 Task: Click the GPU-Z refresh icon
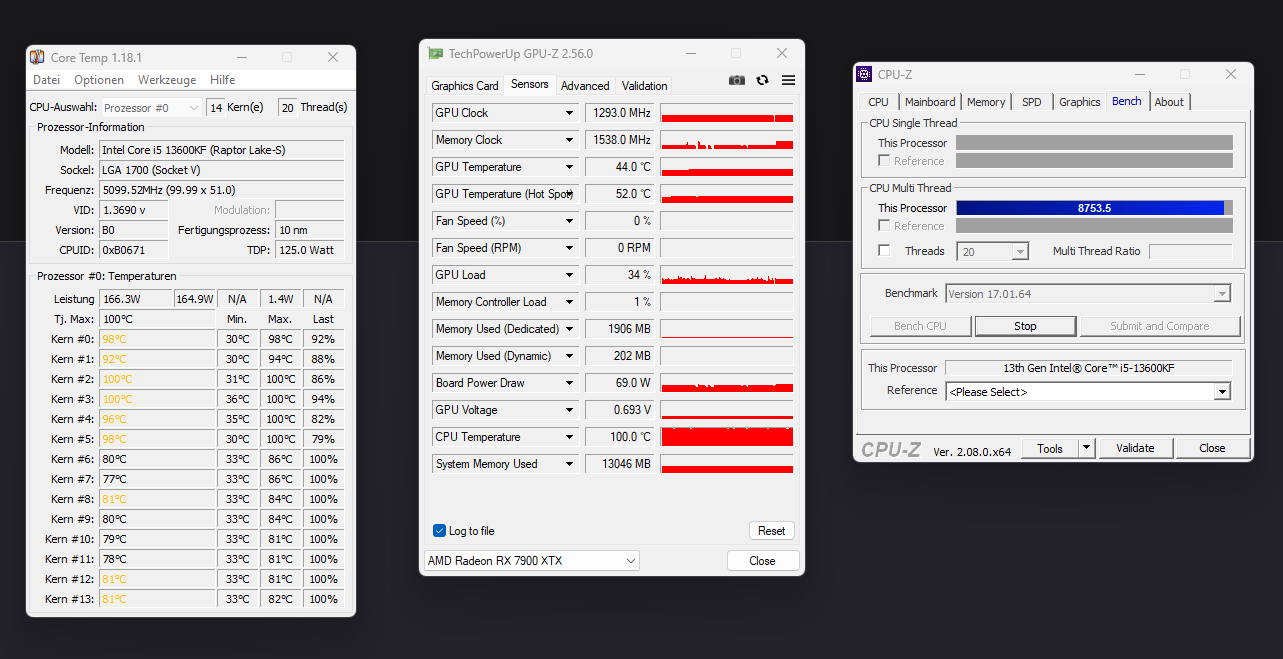click(763, 80)
